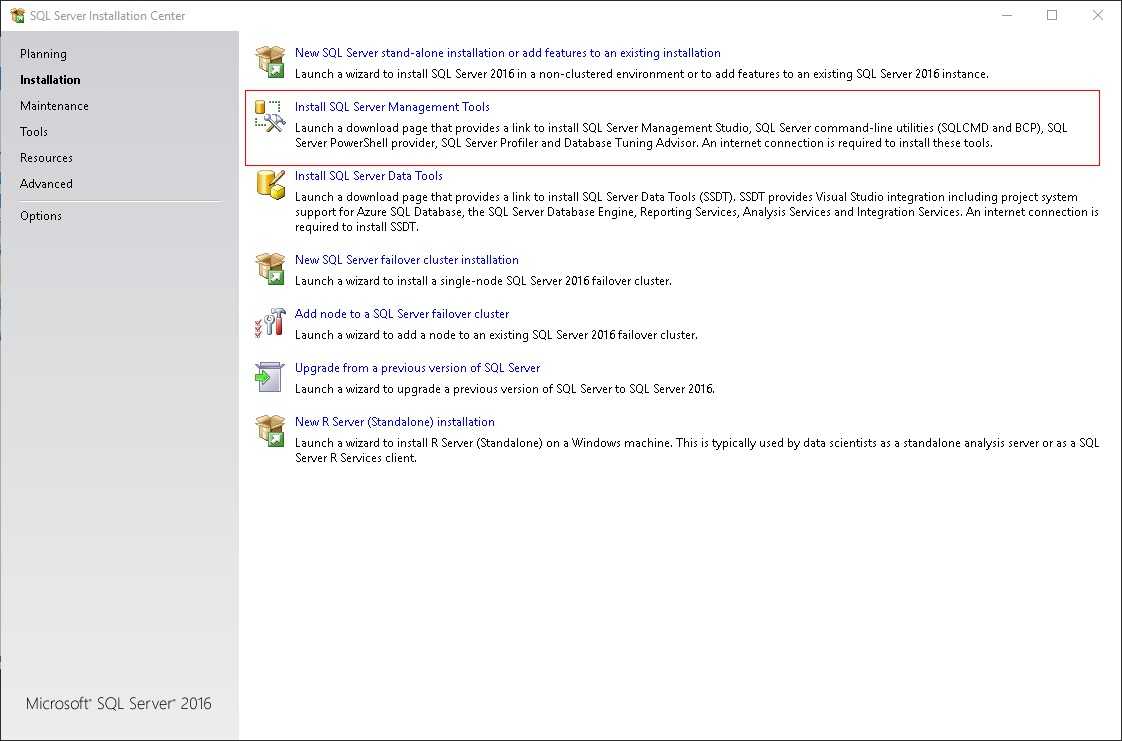Click the SQL Server Installation Center title icon

17,15
